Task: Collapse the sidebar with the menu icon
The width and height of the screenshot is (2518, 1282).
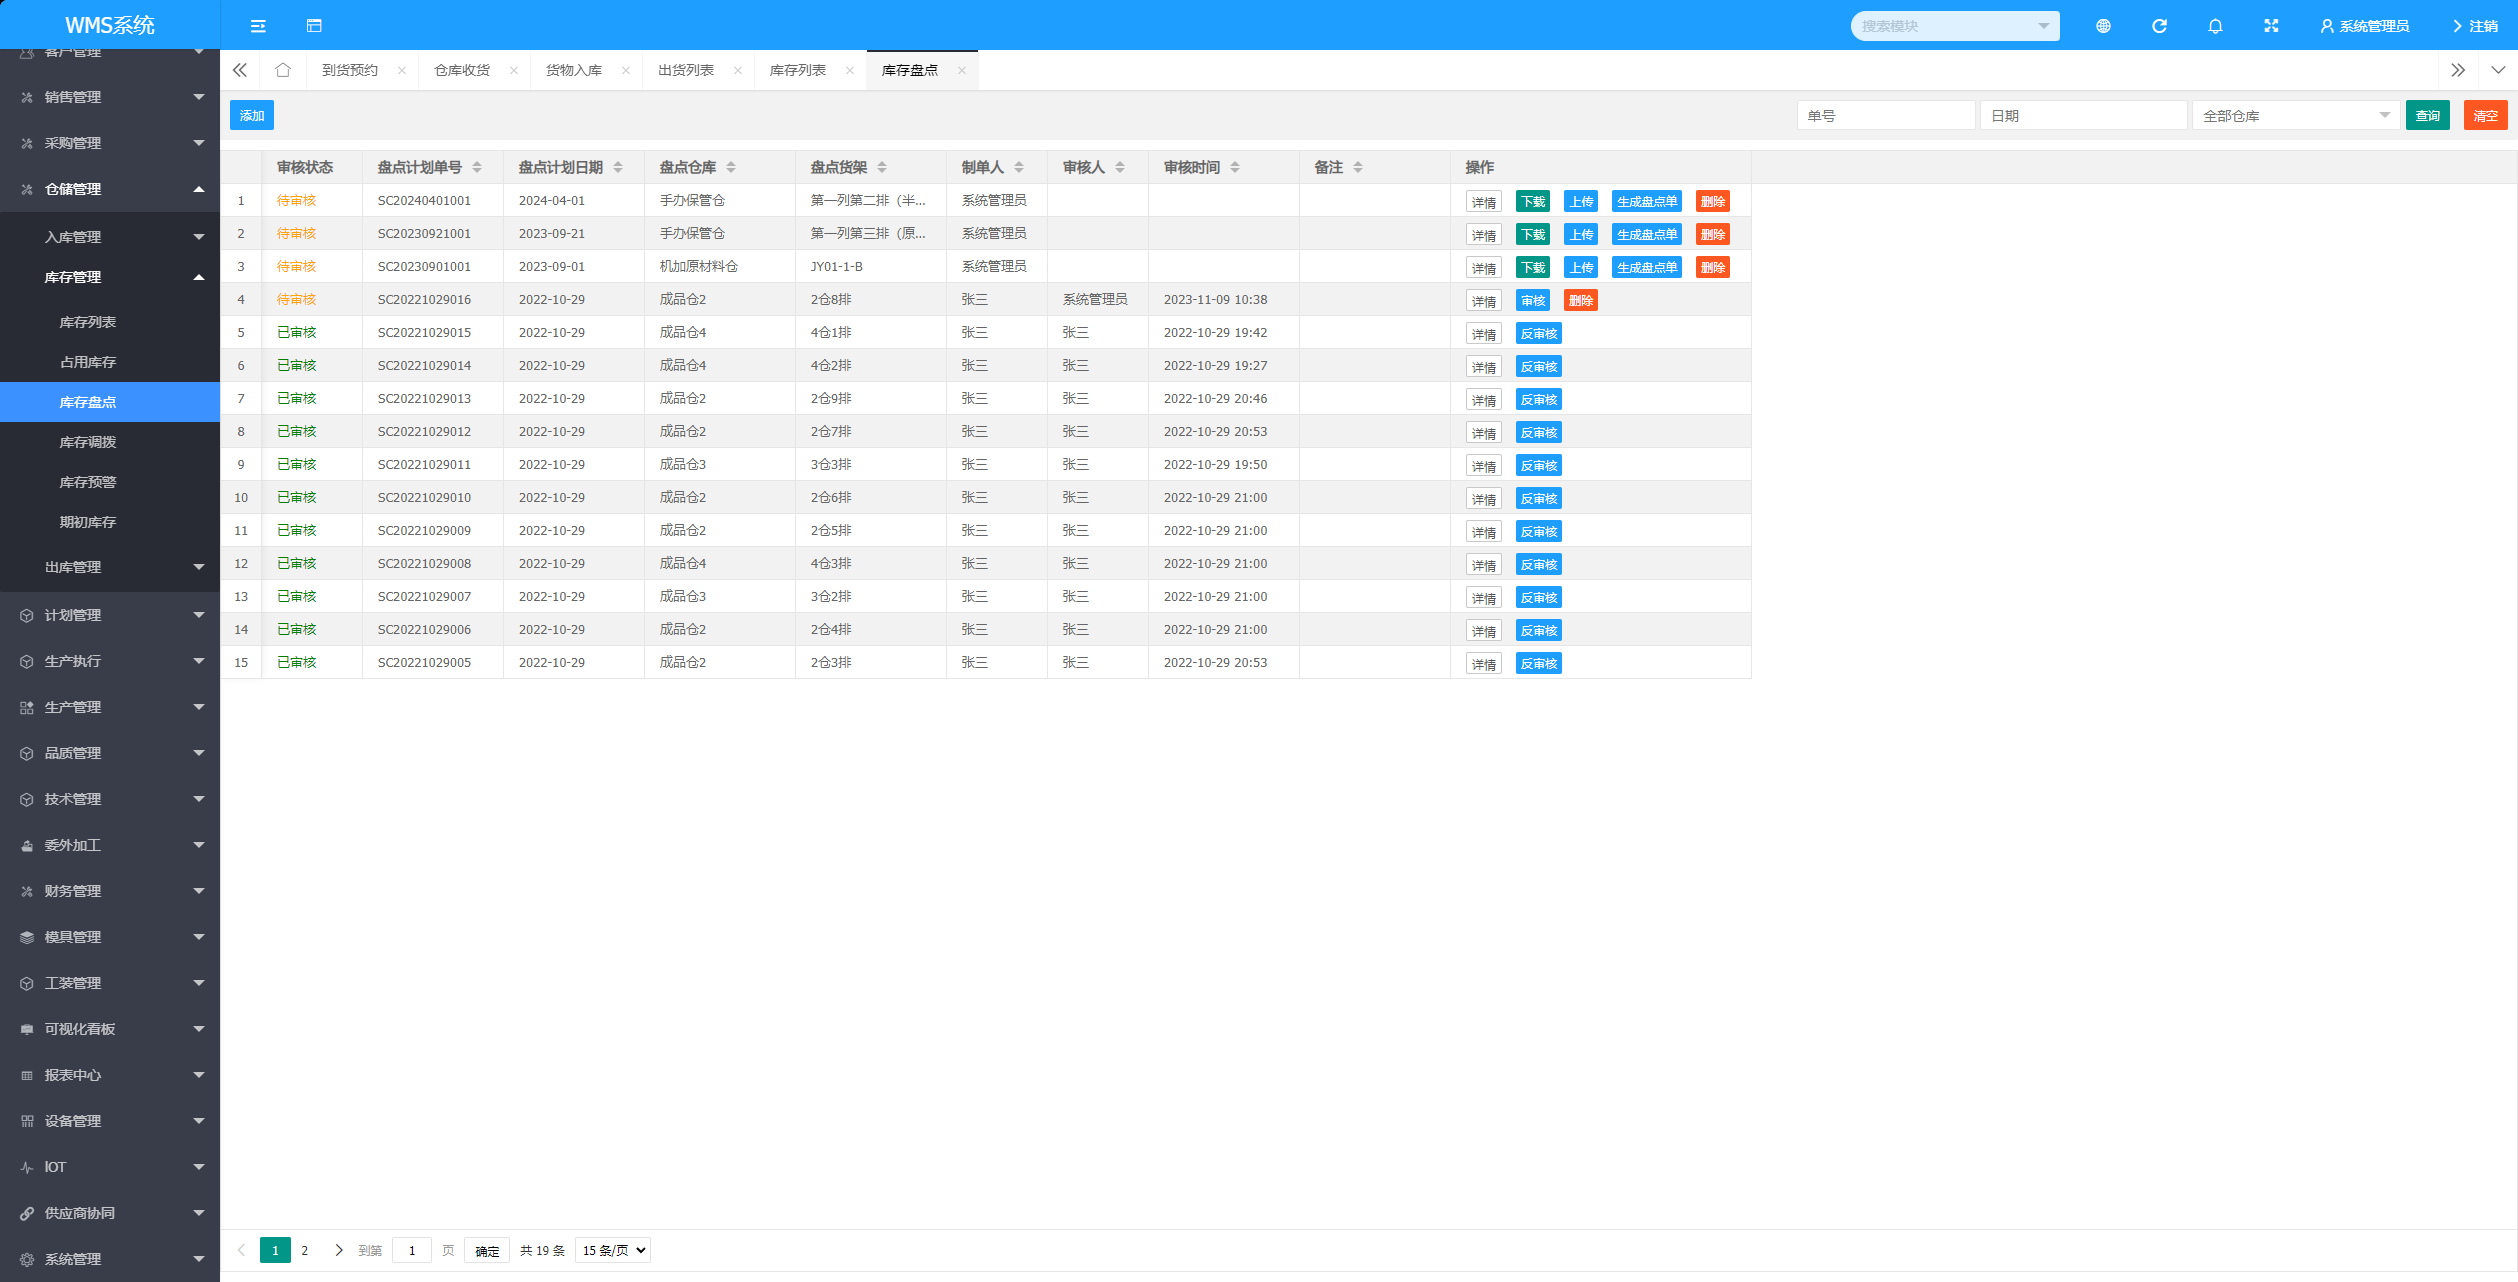Action: click(258, 26)
